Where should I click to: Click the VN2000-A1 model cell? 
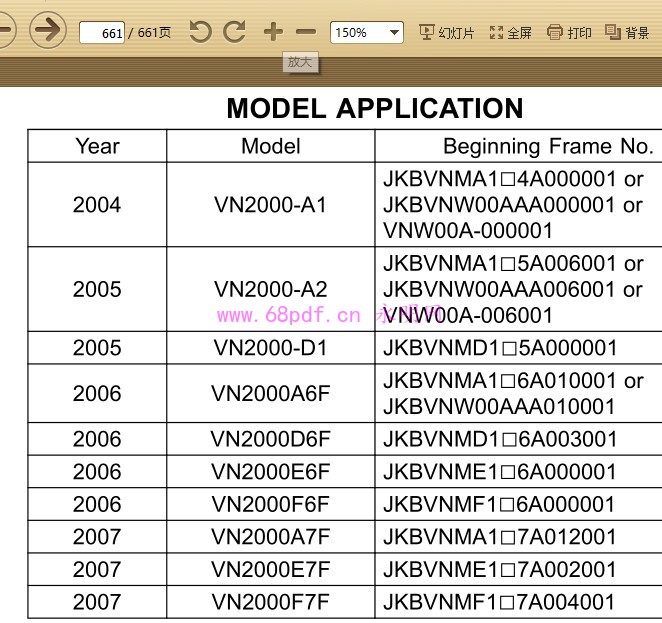point(270,205)
